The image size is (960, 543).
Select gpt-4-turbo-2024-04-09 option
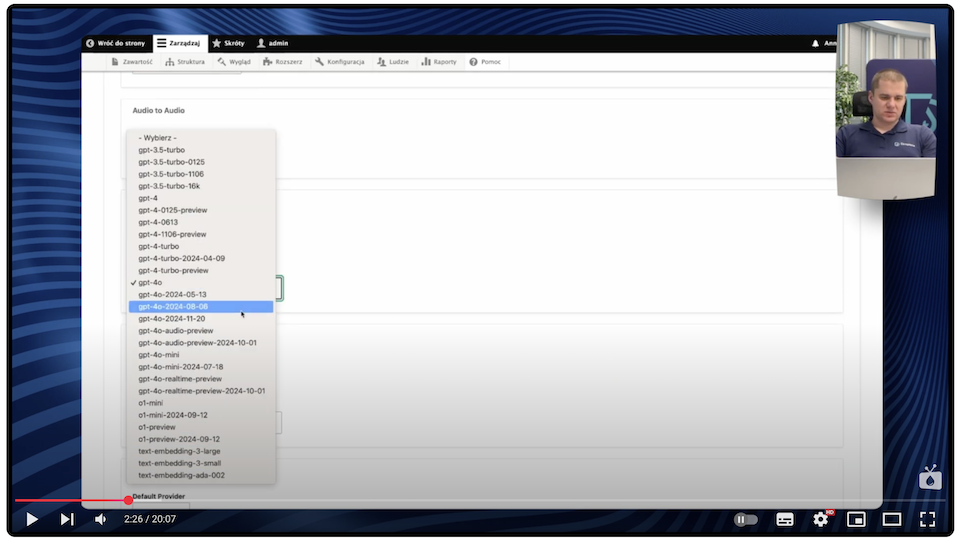click(201, 258)
